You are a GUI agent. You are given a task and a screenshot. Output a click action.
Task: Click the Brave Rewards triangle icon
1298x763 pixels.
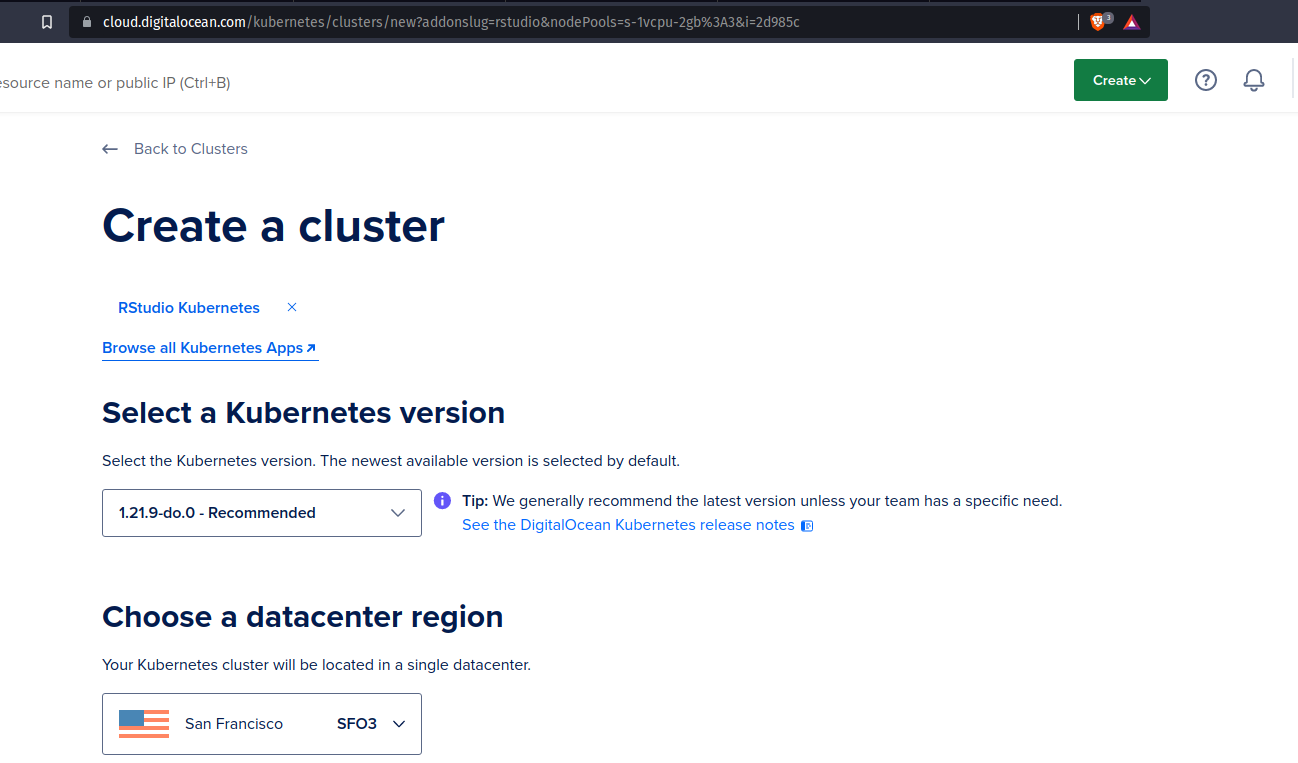click(x=1131, y=22)
